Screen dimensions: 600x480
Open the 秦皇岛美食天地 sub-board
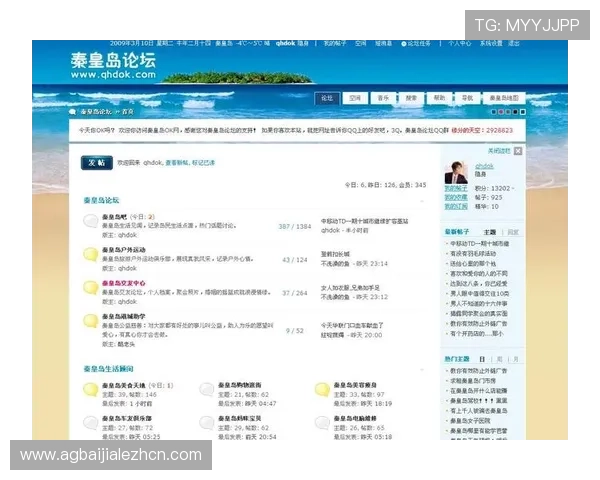[x=124, y=385]
